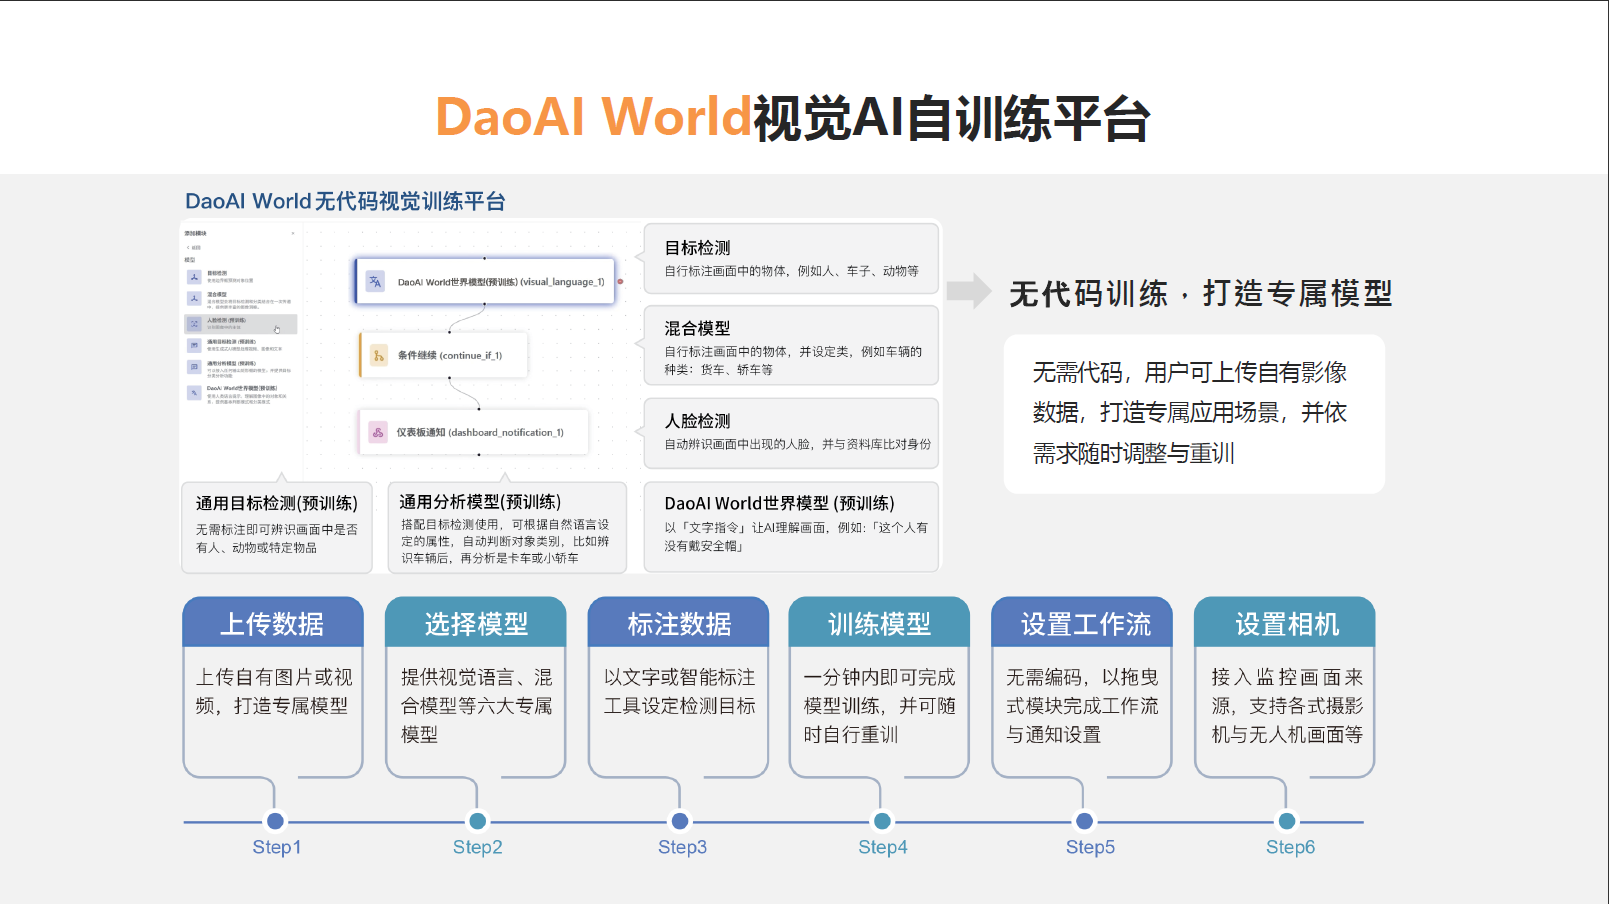Click the top connection point of the visual_language_1 node
Screen dimensions: 1609x904
(x=485, y=257)
